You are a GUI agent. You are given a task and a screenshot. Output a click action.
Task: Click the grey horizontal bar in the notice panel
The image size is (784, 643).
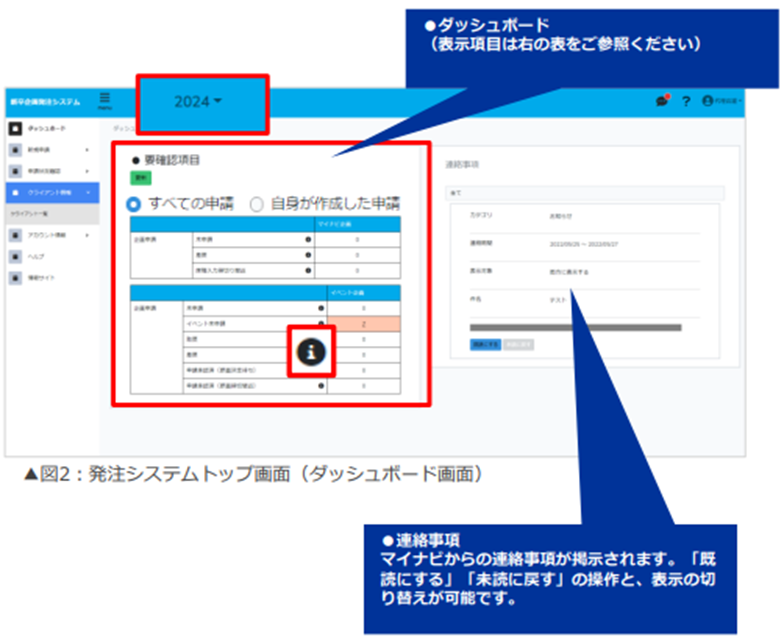click(575, 327)
